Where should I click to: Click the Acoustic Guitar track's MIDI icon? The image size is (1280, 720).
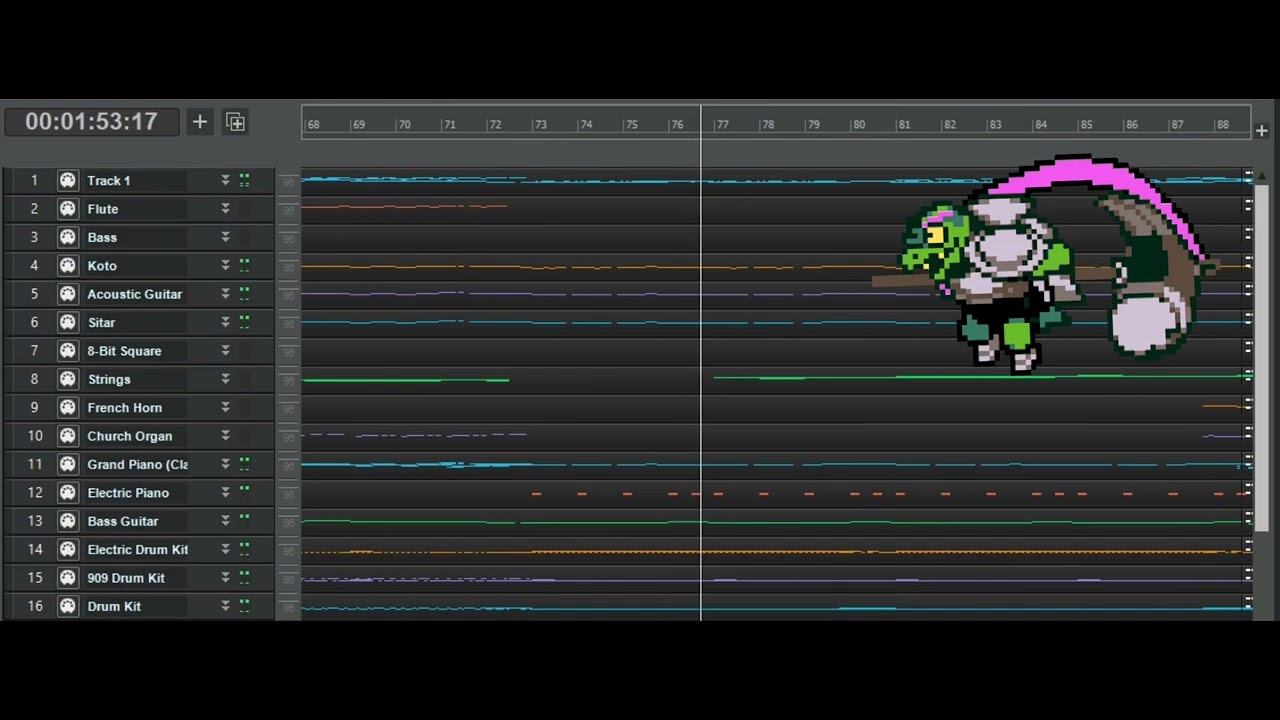click(67, 294)
